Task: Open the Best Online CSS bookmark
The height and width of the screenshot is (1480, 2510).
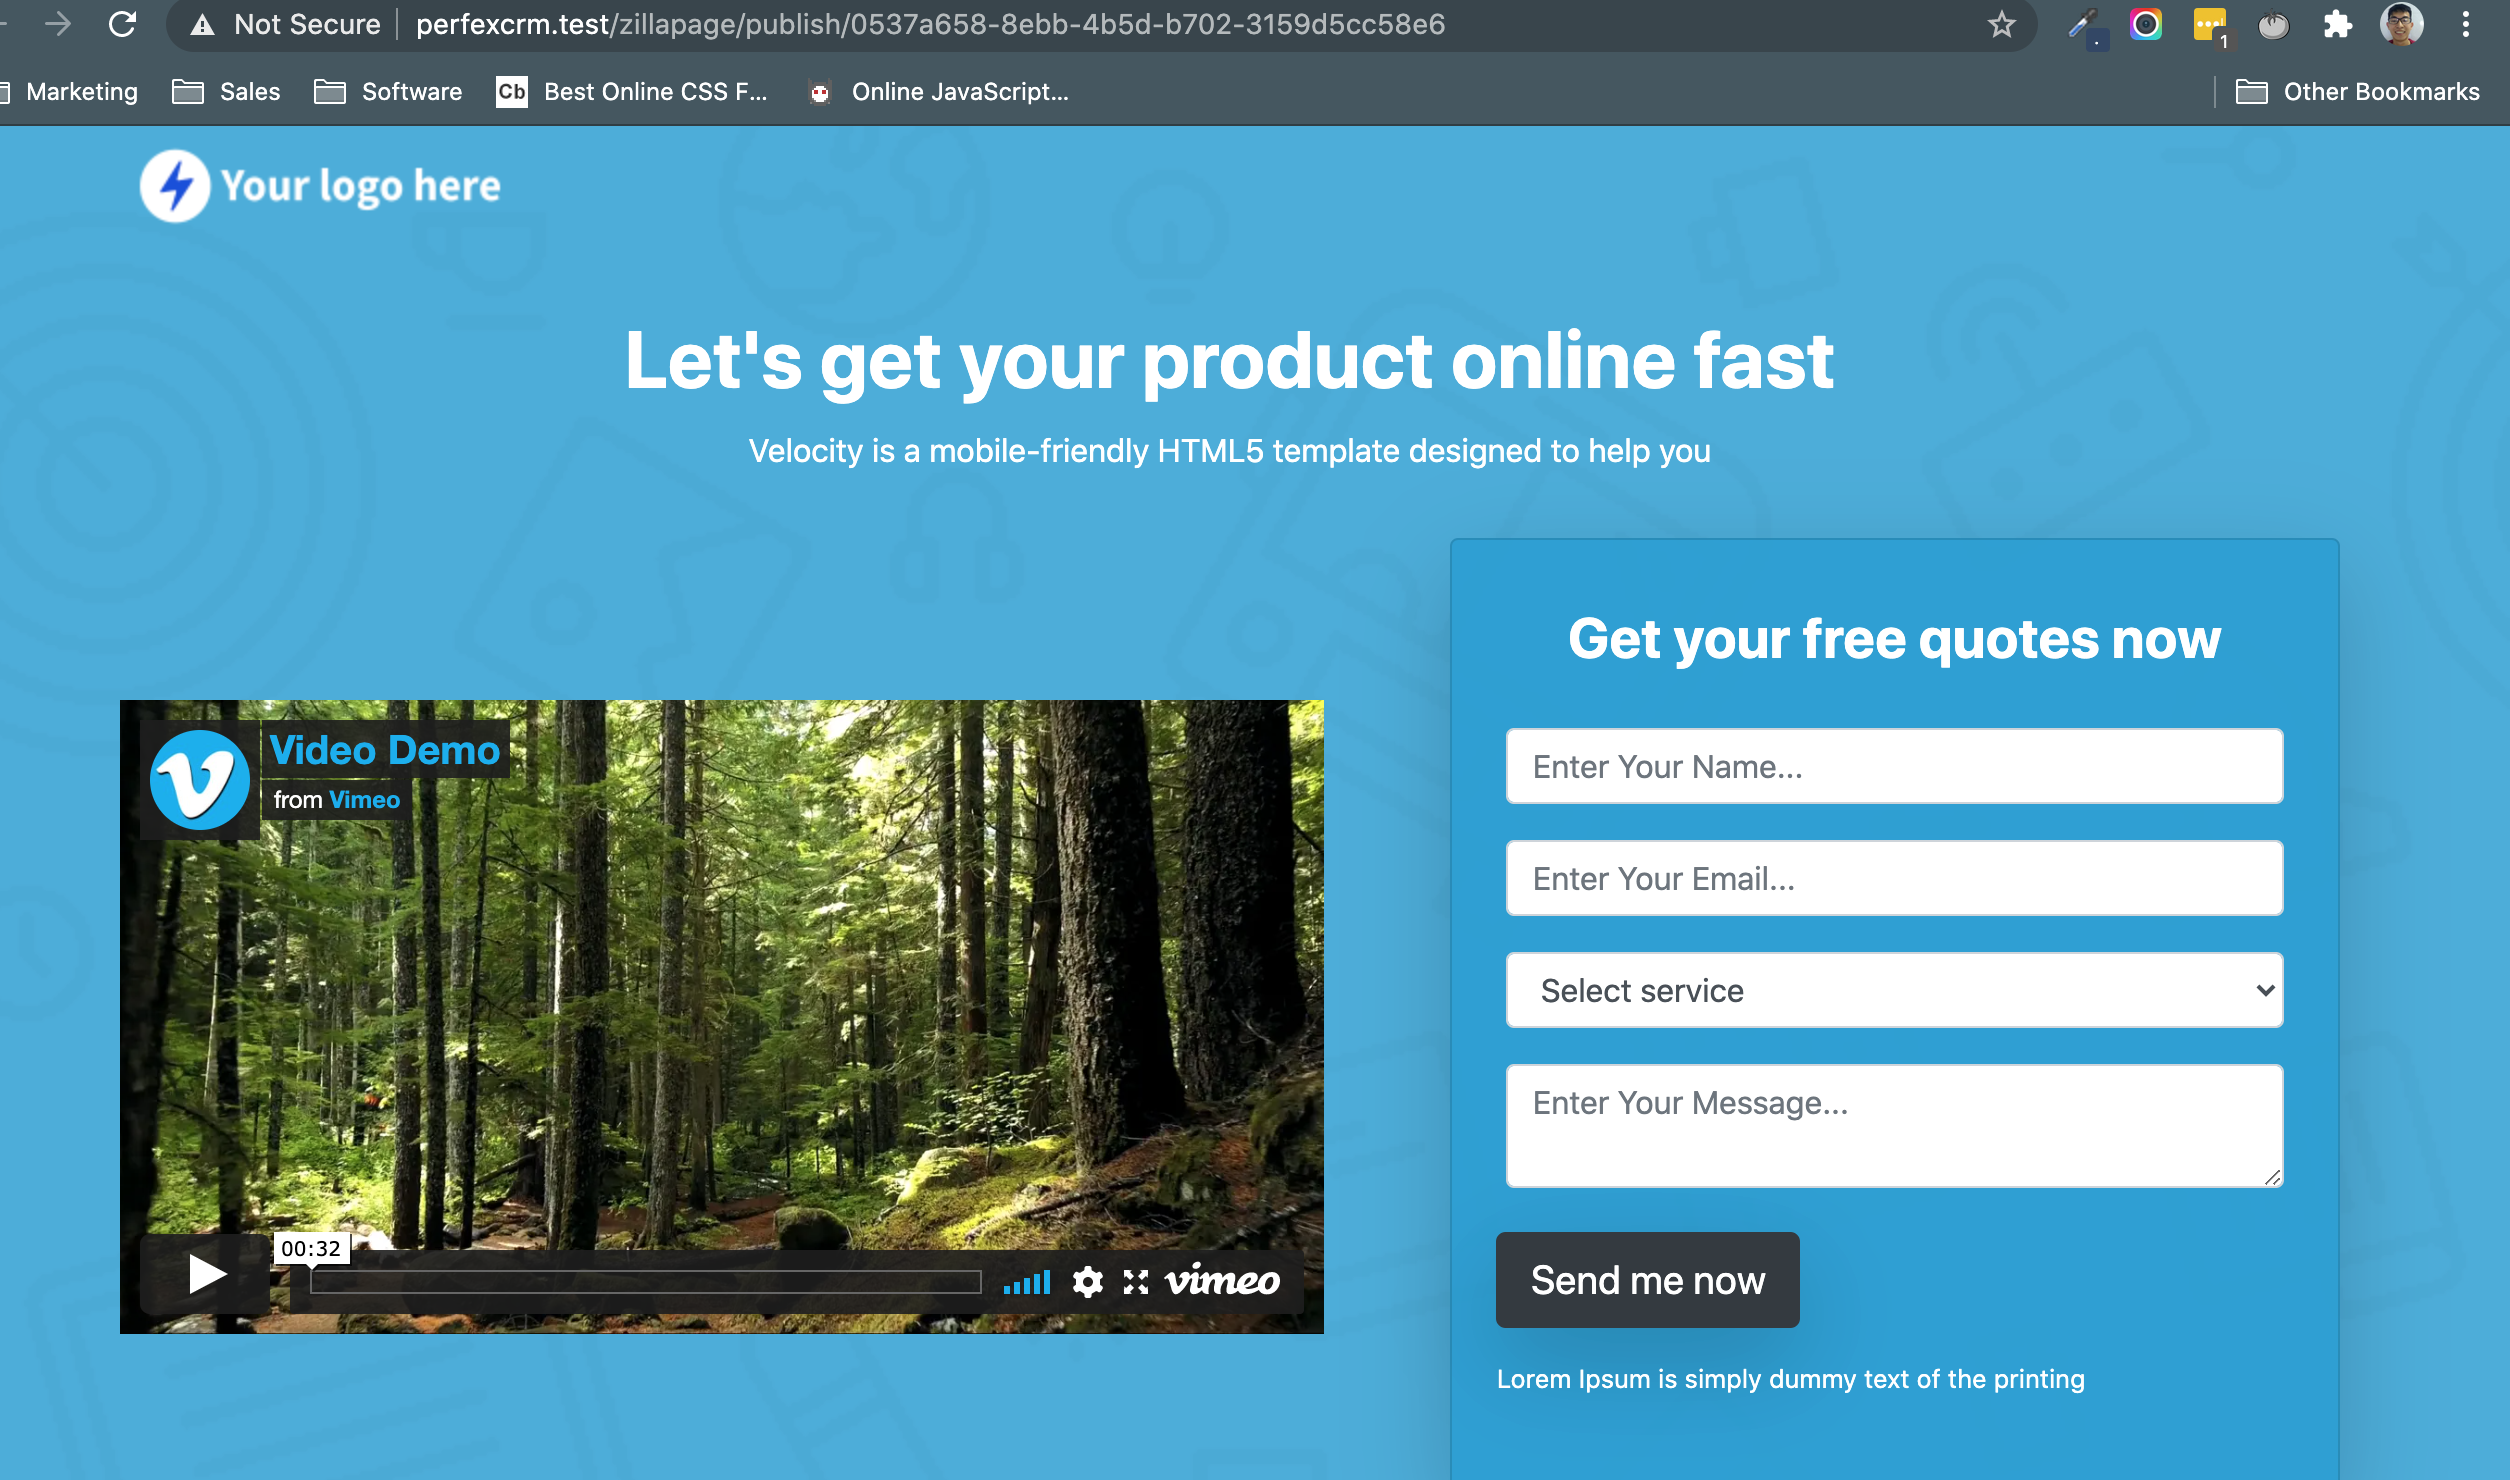Action: [x=632, y=92]
